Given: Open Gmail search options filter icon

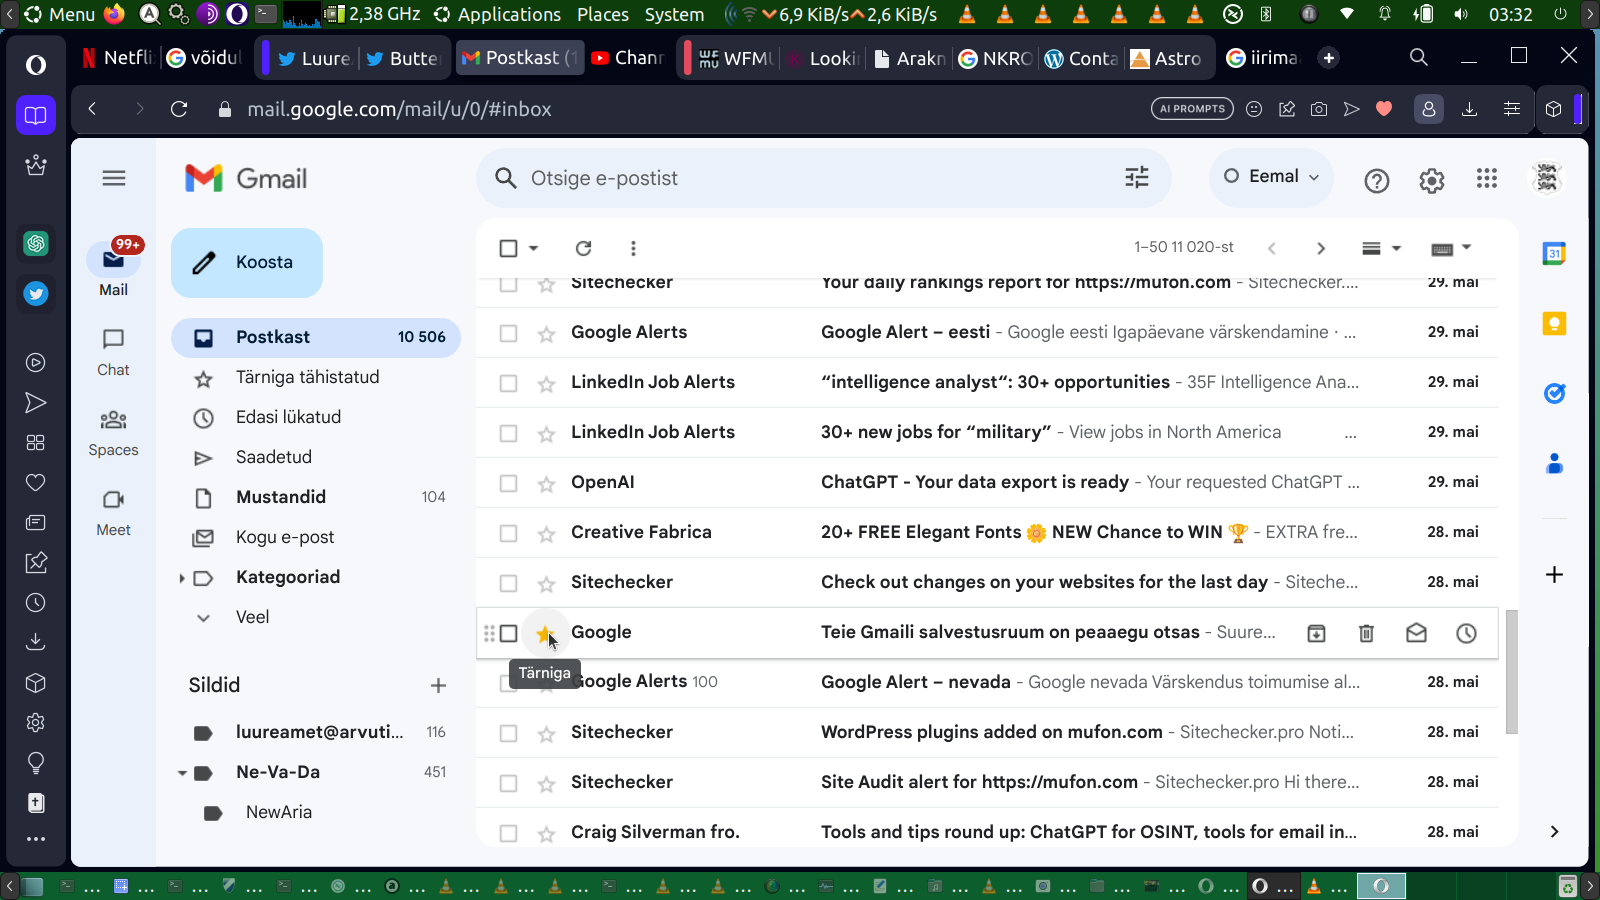Looking at the screenshot, I should pos(1137,178).
